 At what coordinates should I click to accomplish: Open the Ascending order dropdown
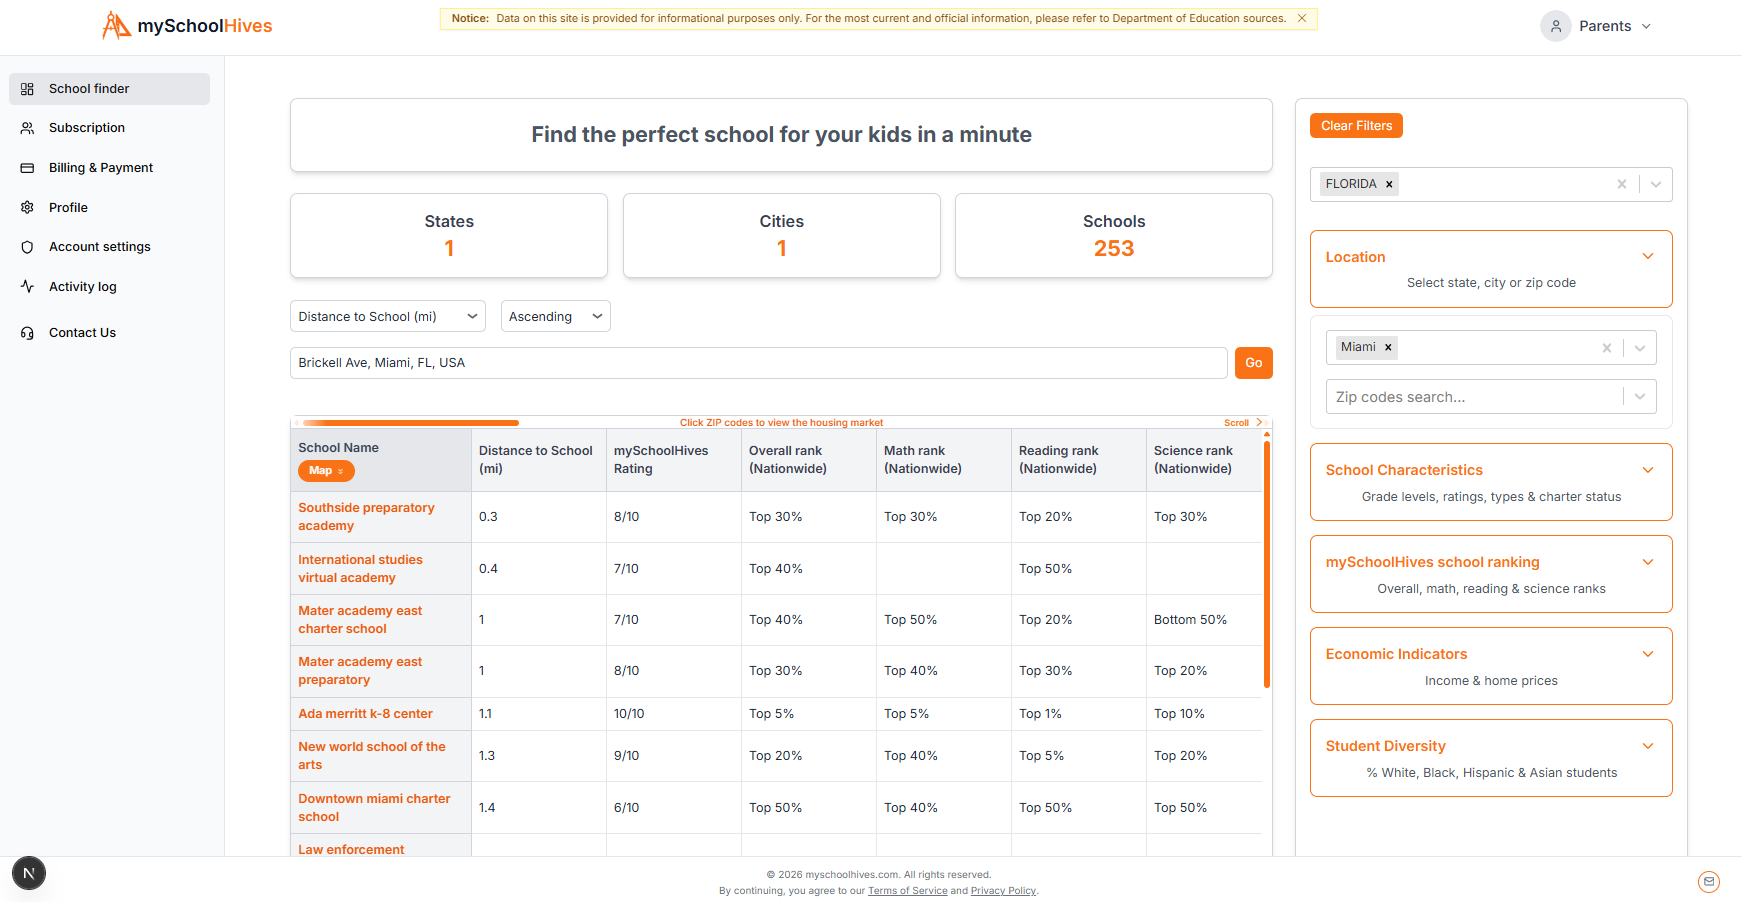coord(555,317)
